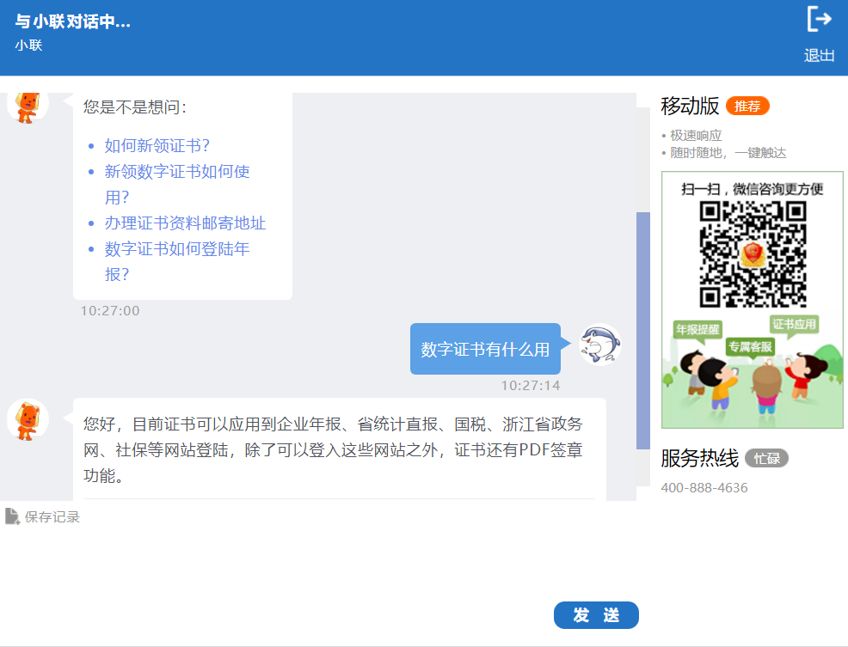Open the 办理证书资料邮寄地址 link
848x647 pixels.
point(185,223)
